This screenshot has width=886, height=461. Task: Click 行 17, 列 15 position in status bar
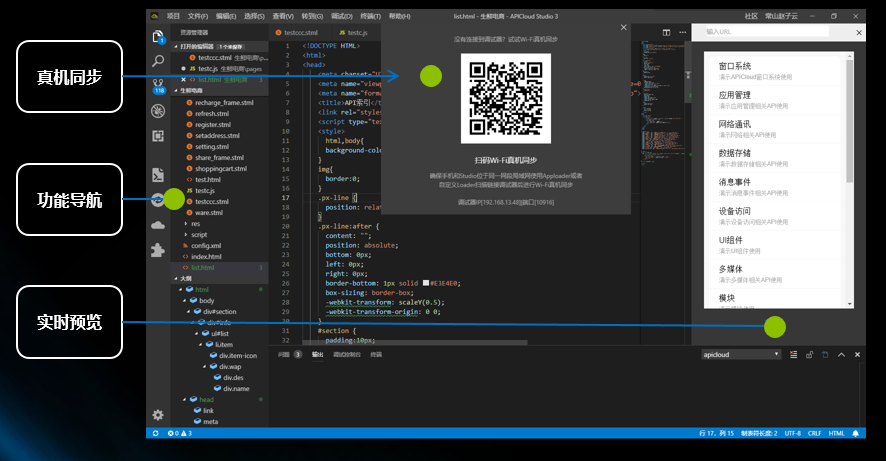pos(716,433)
